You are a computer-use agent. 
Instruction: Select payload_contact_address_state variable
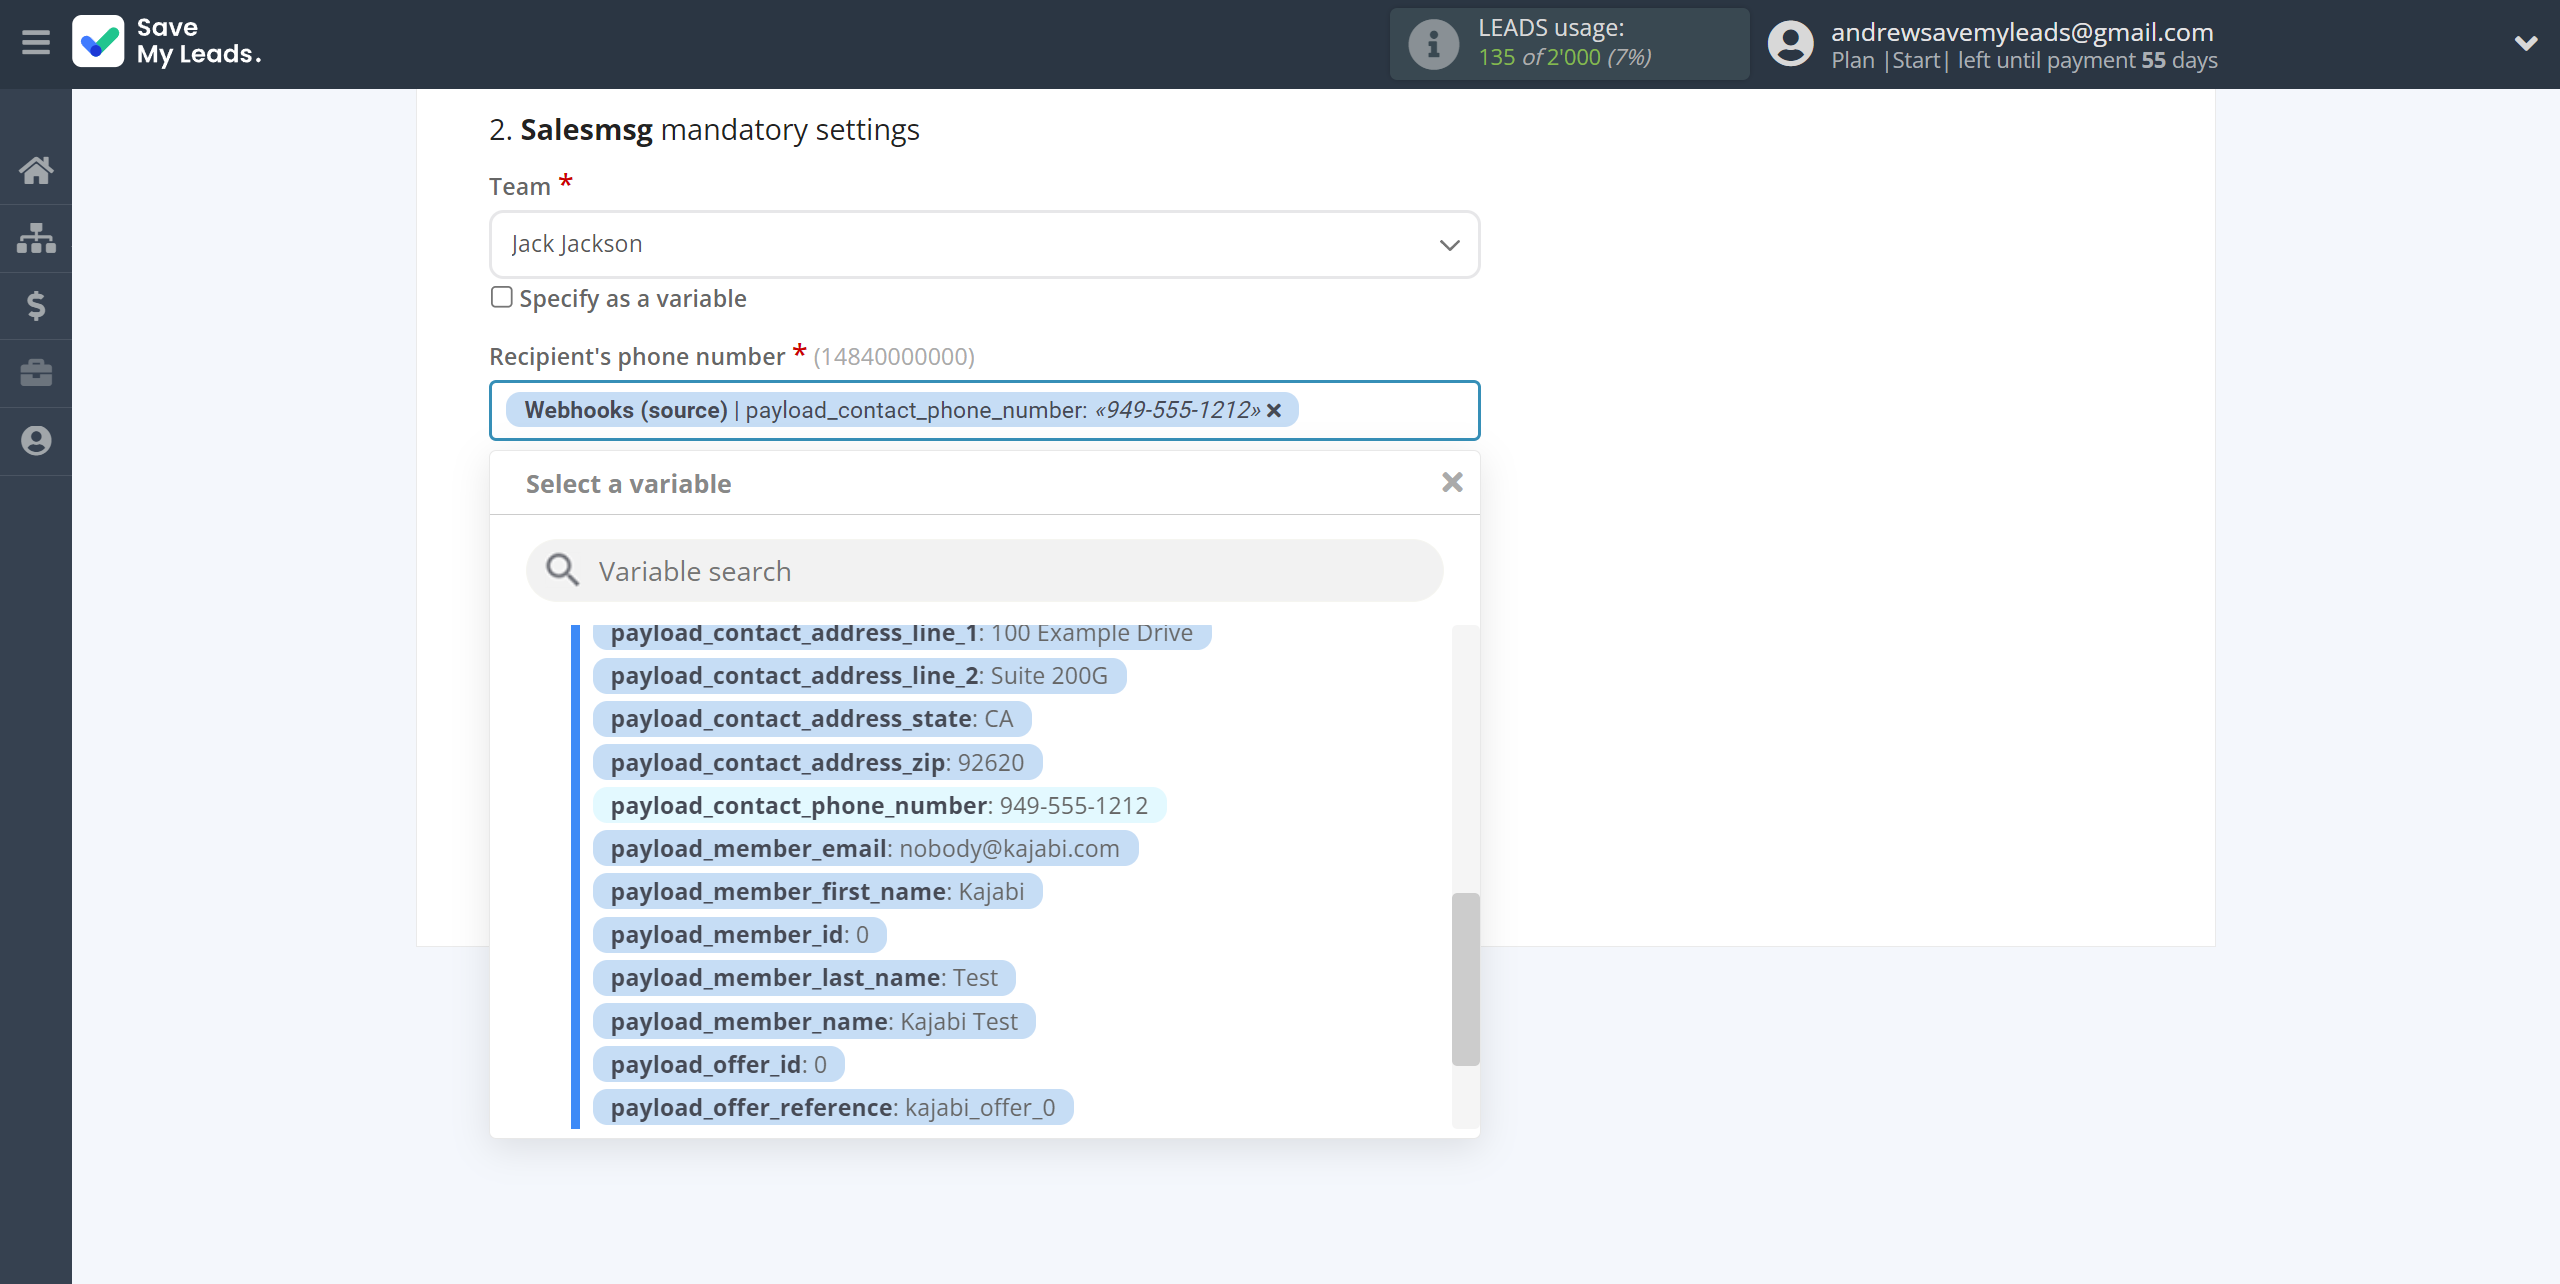click(x=812, y=719)
